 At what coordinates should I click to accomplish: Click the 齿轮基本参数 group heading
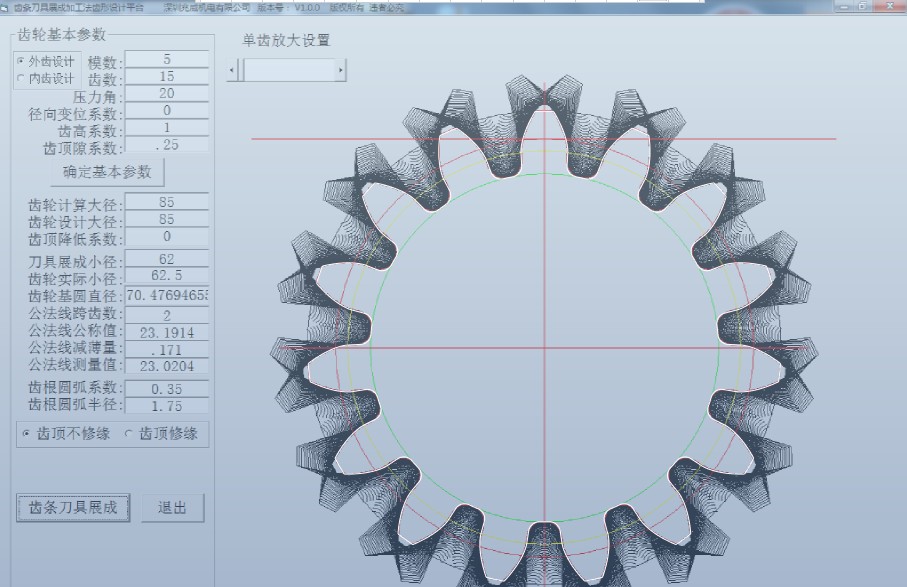pyautogui.click(x=61, y=35)
